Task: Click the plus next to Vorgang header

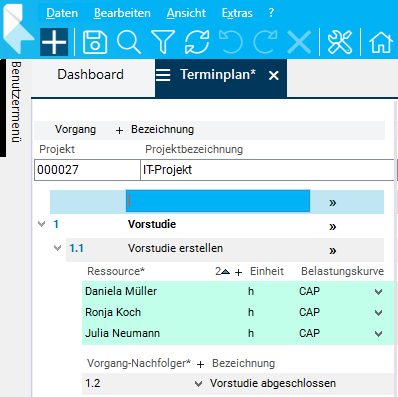Action: (119, 131)
